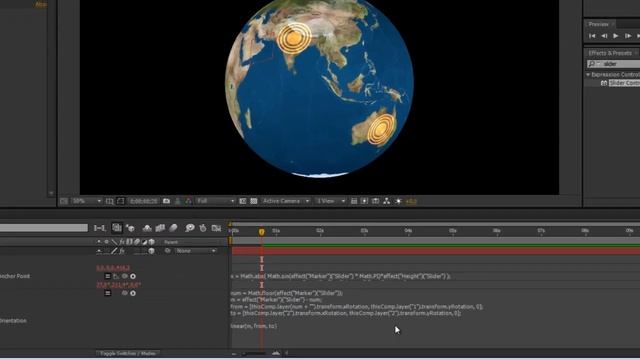This screenshot has width=640, height=360.
Task: Toggle the layer's fx effects switch
Action: (x=122, y=251)
